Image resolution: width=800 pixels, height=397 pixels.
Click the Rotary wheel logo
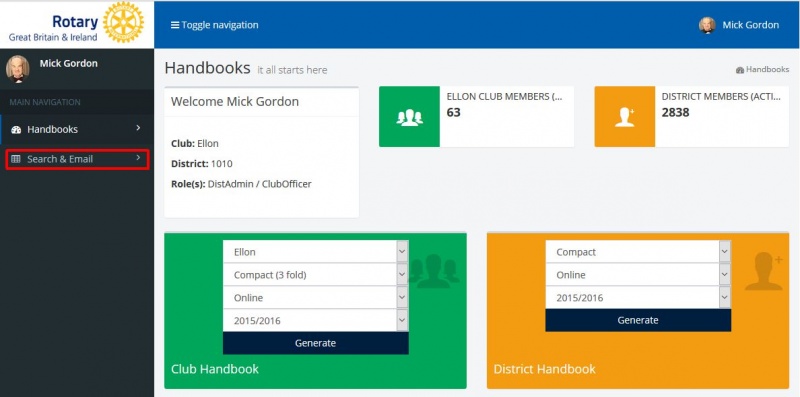point(123,22)
